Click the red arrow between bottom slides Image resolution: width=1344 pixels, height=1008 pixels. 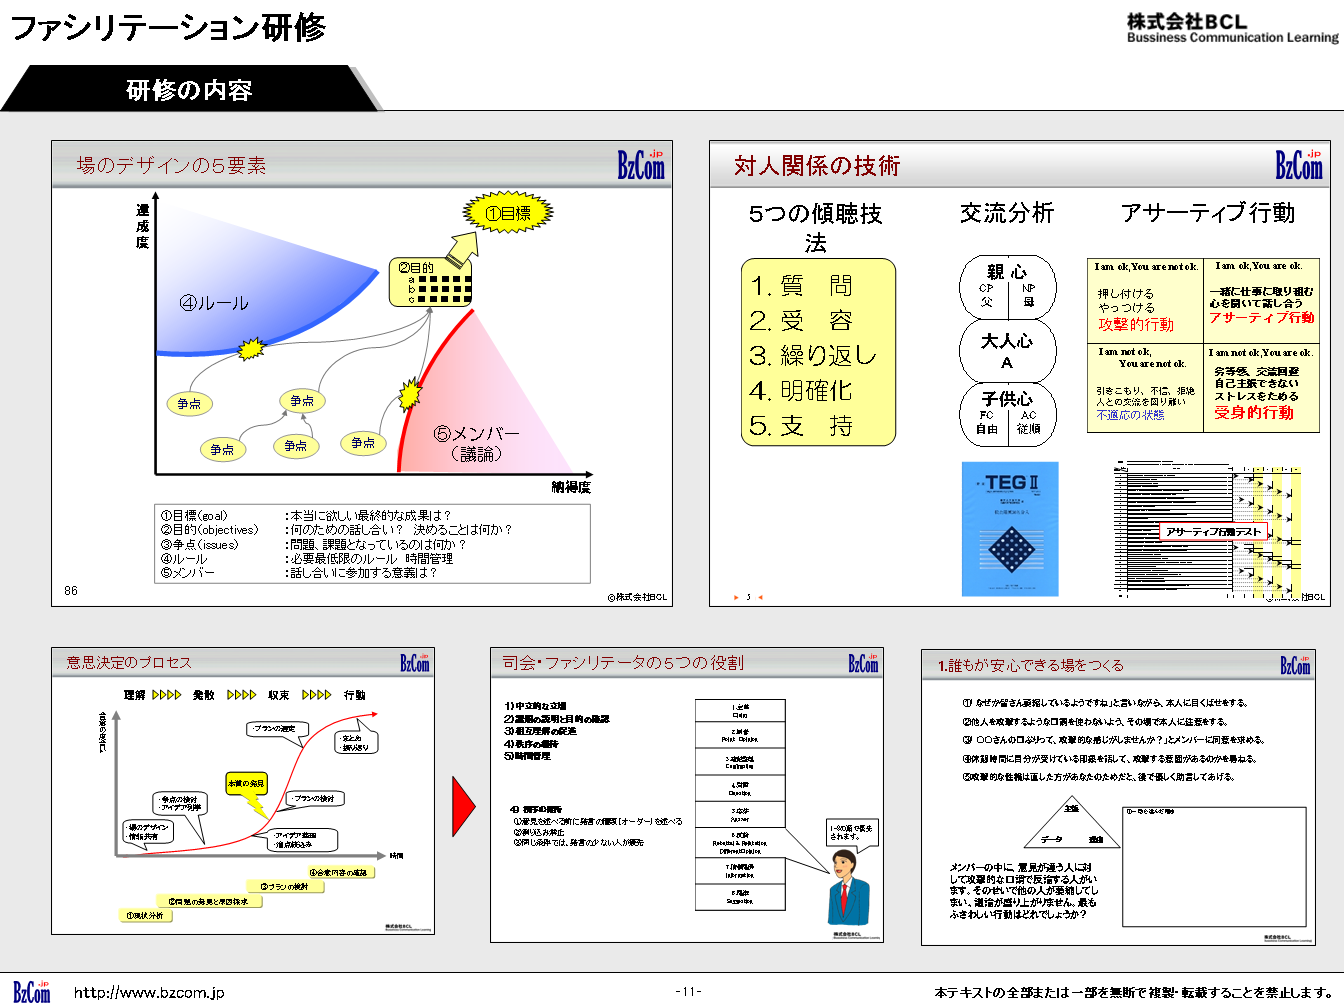[464, 806]
